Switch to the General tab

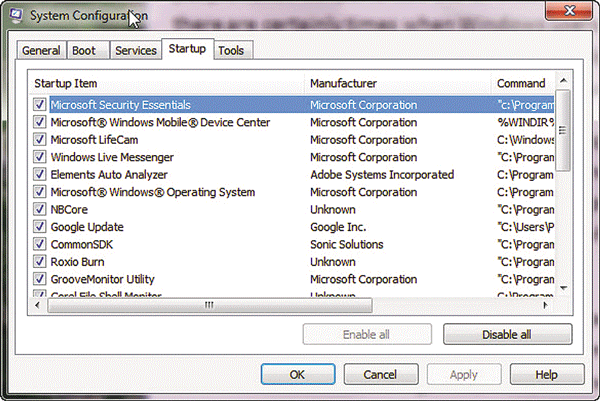pyautogui.click(x=42, y=50)
